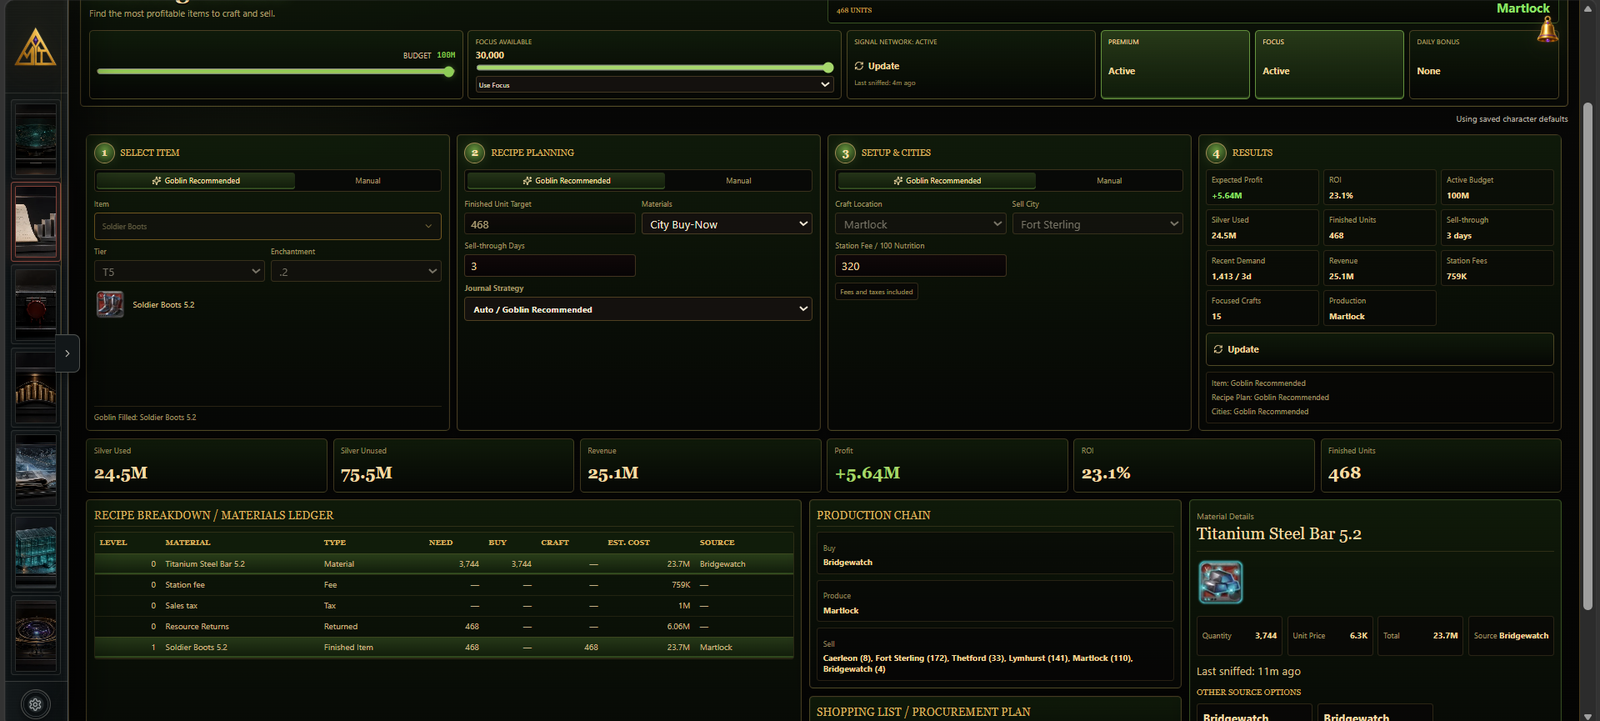Click the Sell-through Days field
Image resolution: width=1600 pixels, height=721 pixels.
tap(550, 266)
